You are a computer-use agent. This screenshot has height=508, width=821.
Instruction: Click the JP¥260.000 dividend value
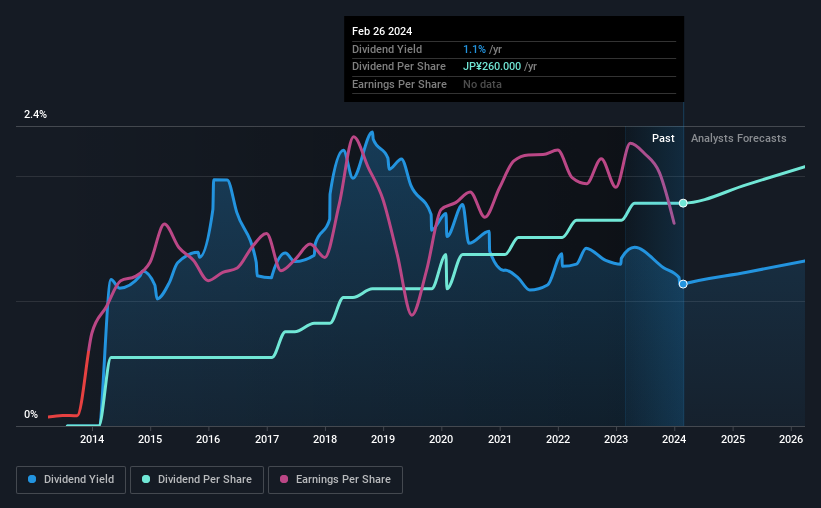pos(492,67)
